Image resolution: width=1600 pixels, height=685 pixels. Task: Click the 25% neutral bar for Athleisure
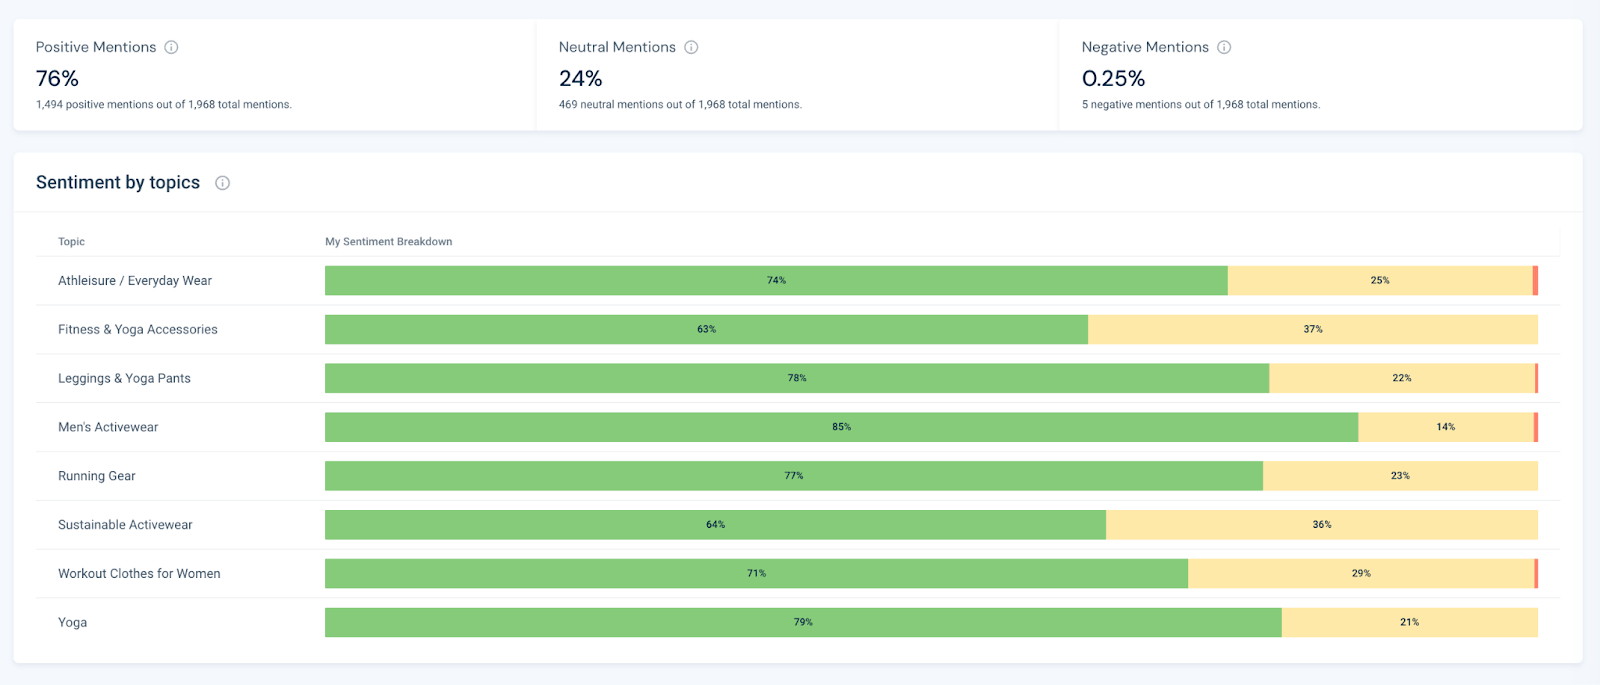[x=1380, y=281]
